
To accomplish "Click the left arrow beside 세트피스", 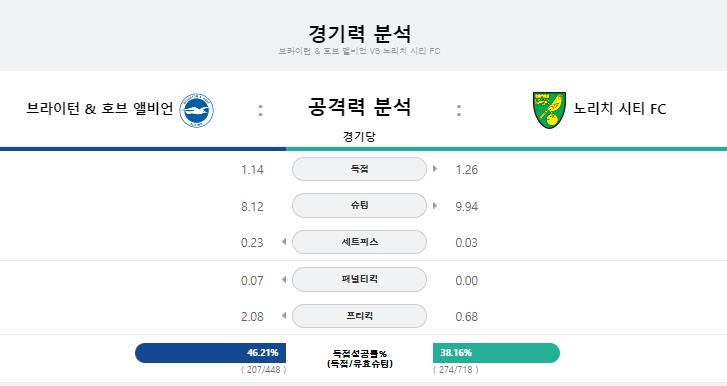I will coord(284,241).
